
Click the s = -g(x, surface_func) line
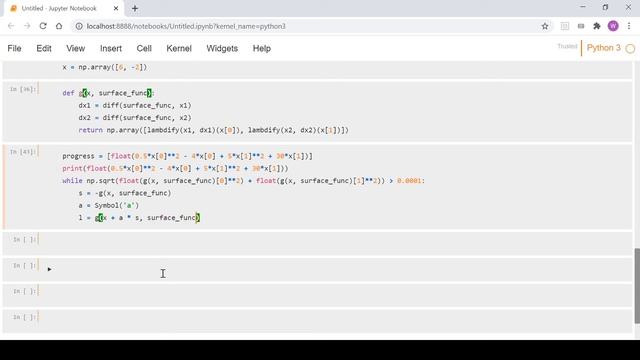pos(124,193)
